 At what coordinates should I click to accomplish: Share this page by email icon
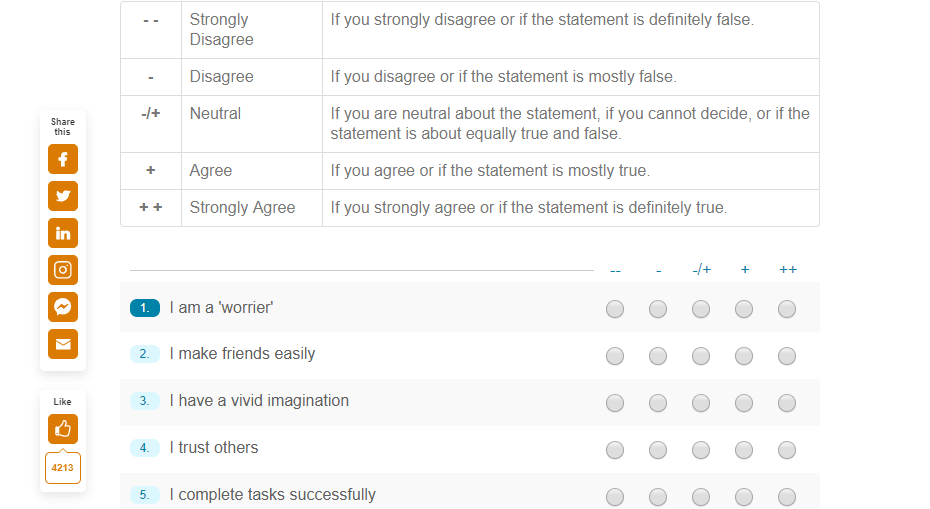[x=62, y=344]
